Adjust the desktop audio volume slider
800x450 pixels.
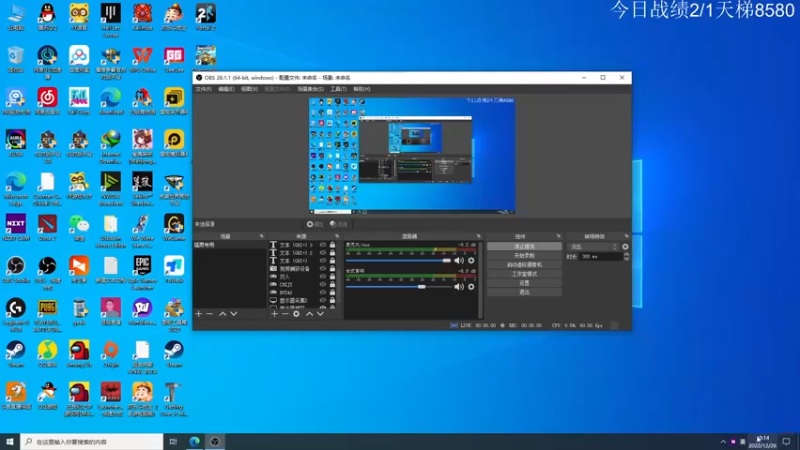pos(398,287)
